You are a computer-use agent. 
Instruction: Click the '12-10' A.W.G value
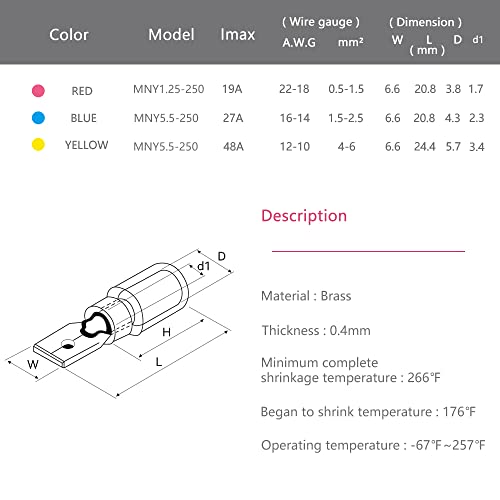(295, 147)
